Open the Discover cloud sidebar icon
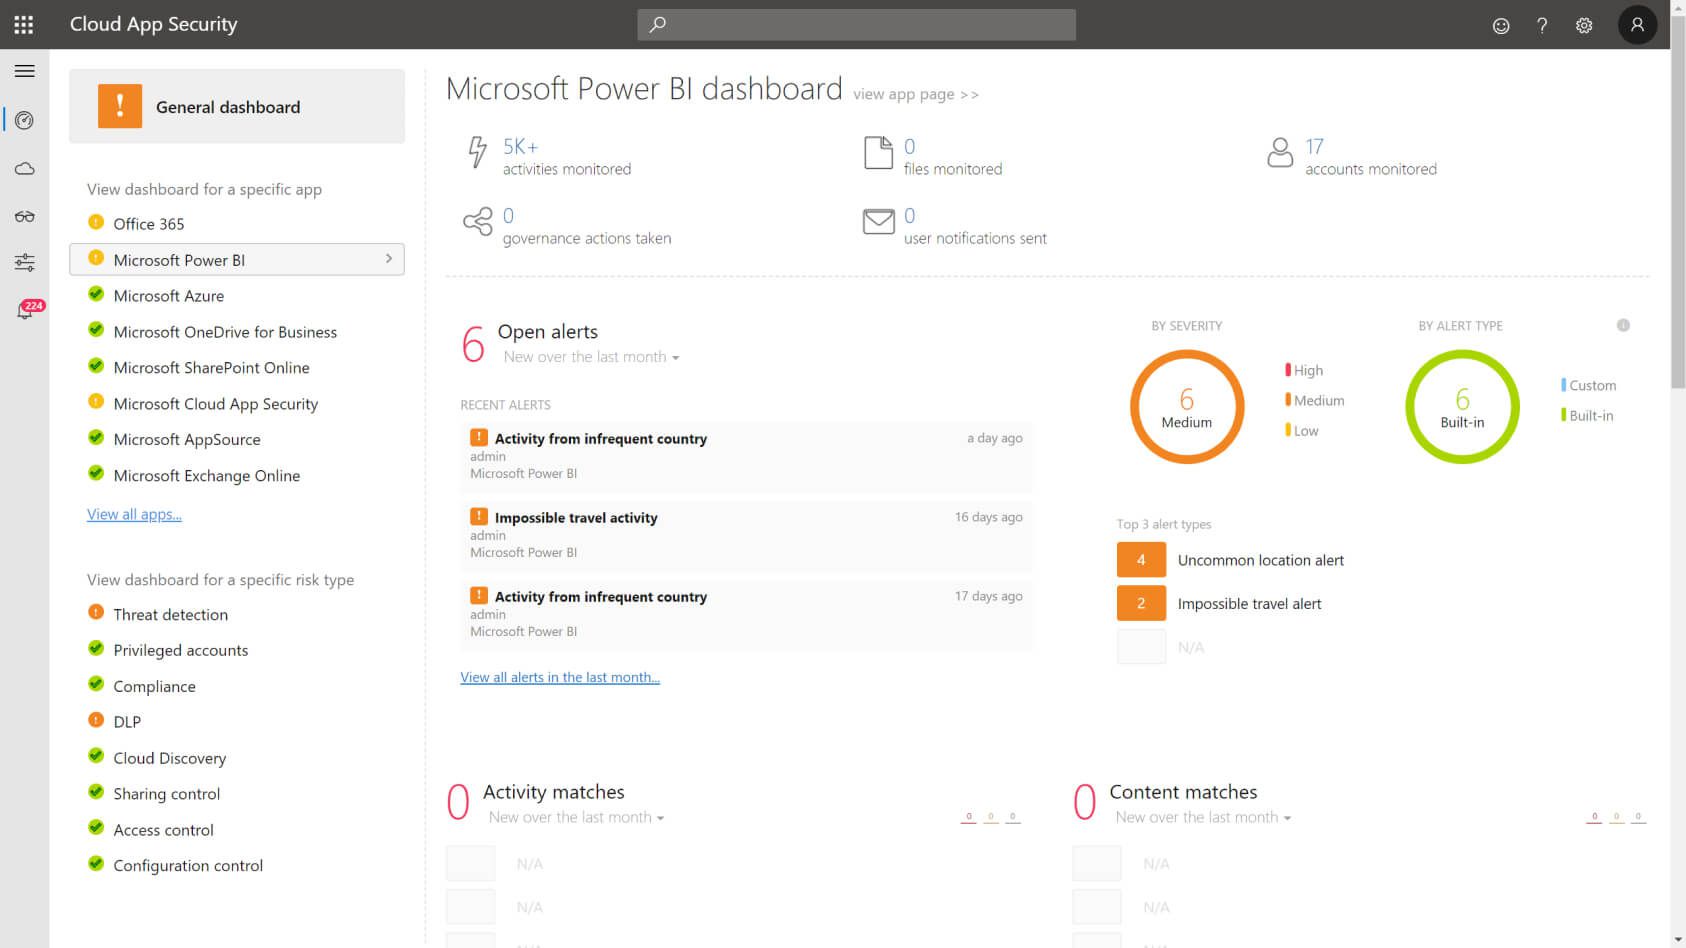 pyautogui.click(x=25, y=168)
